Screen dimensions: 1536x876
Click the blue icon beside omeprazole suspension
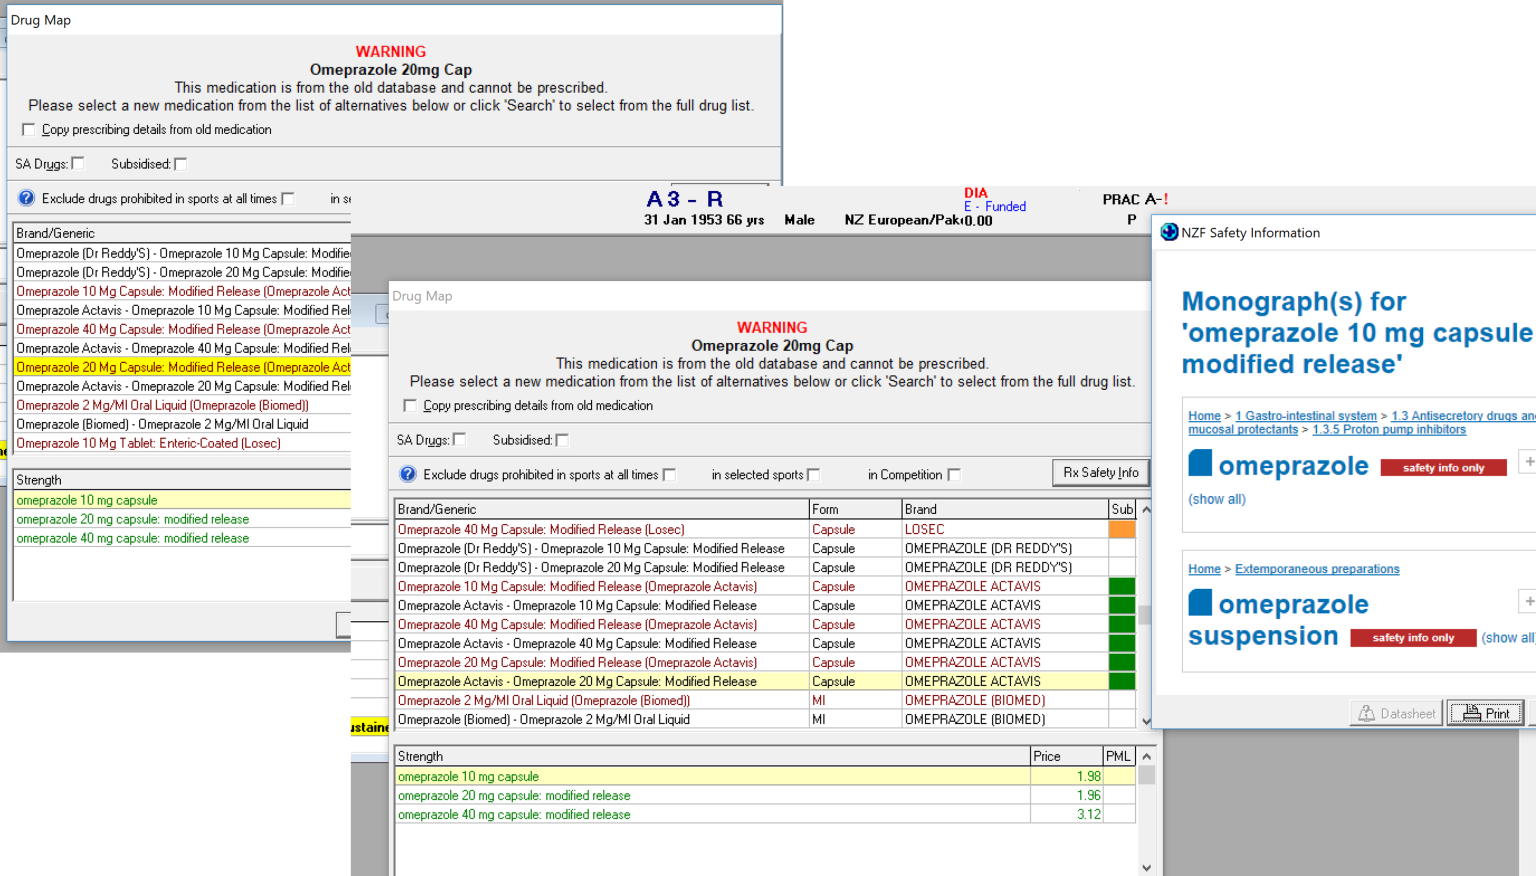[x=1200, y=603]
